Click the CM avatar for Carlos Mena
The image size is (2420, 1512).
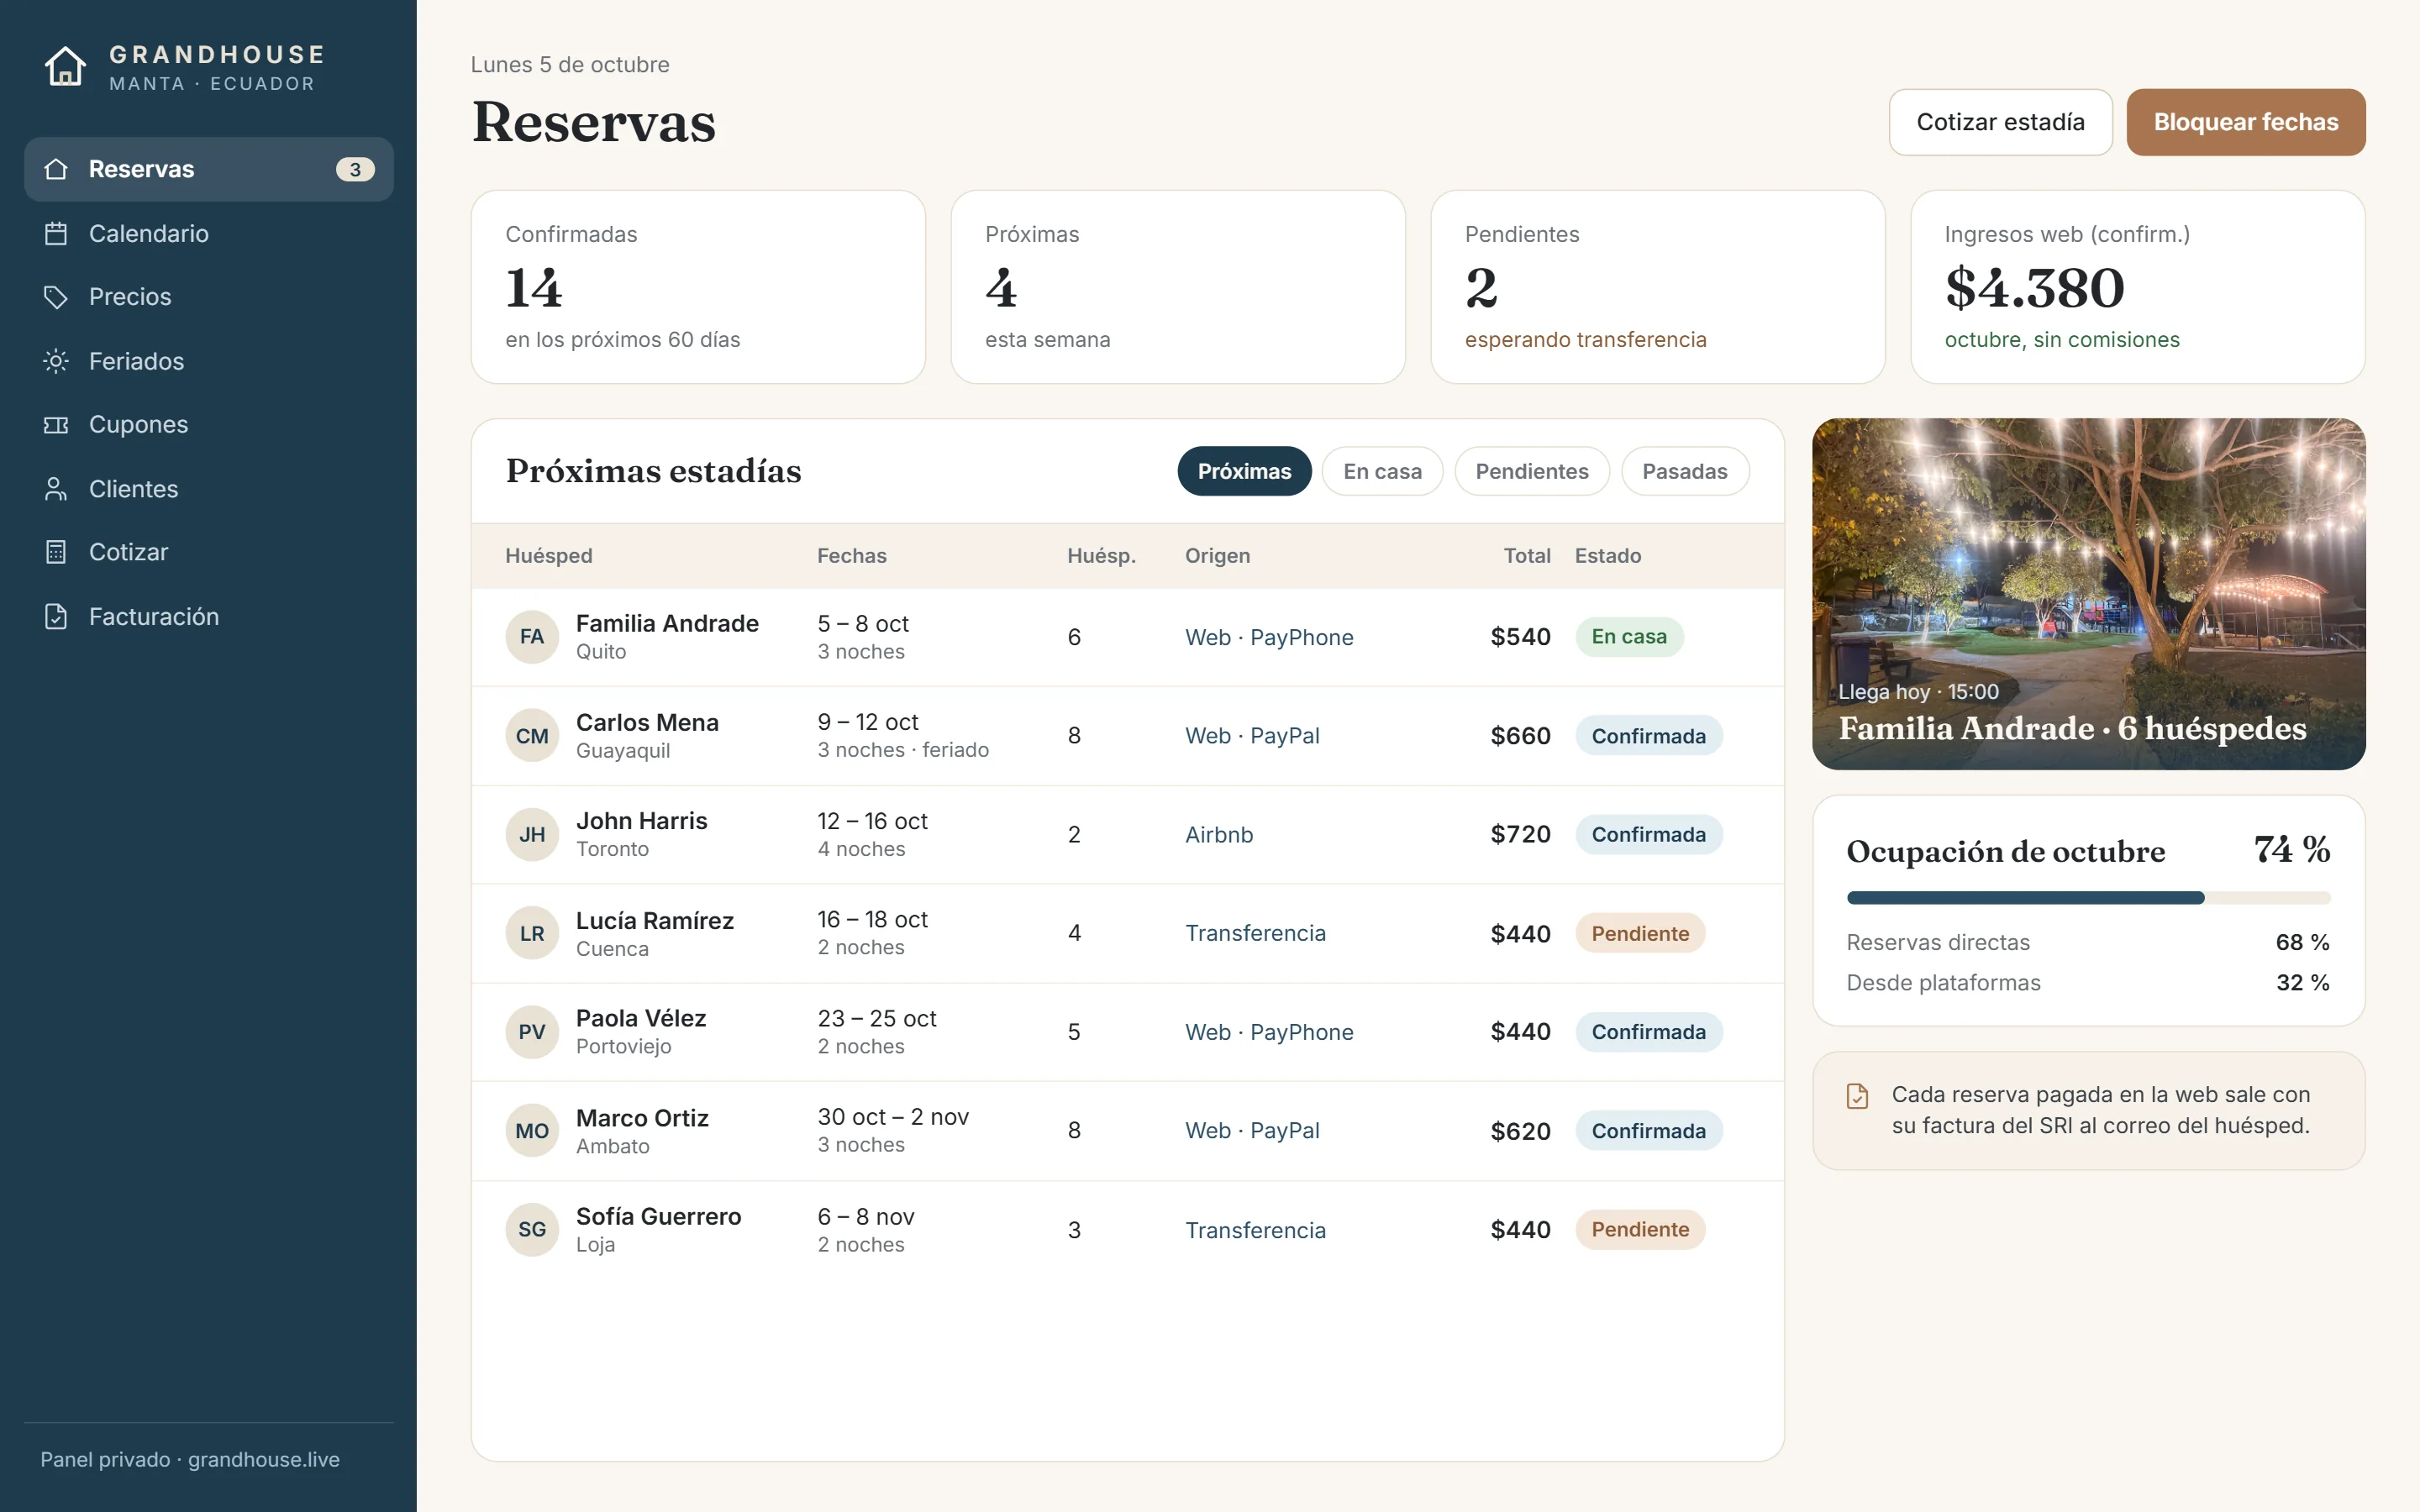click(x=532, y=736)
